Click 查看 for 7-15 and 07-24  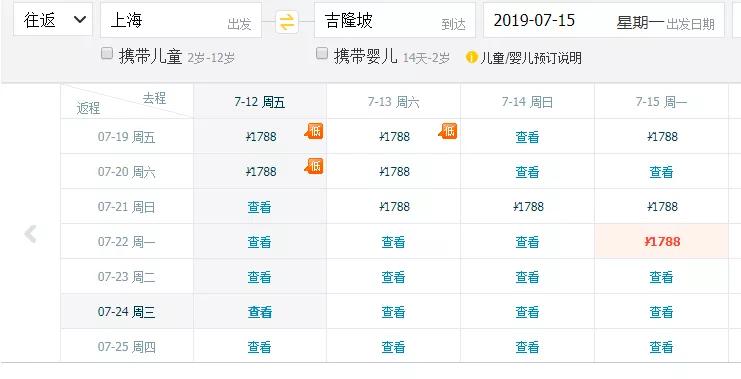[661, 312]
